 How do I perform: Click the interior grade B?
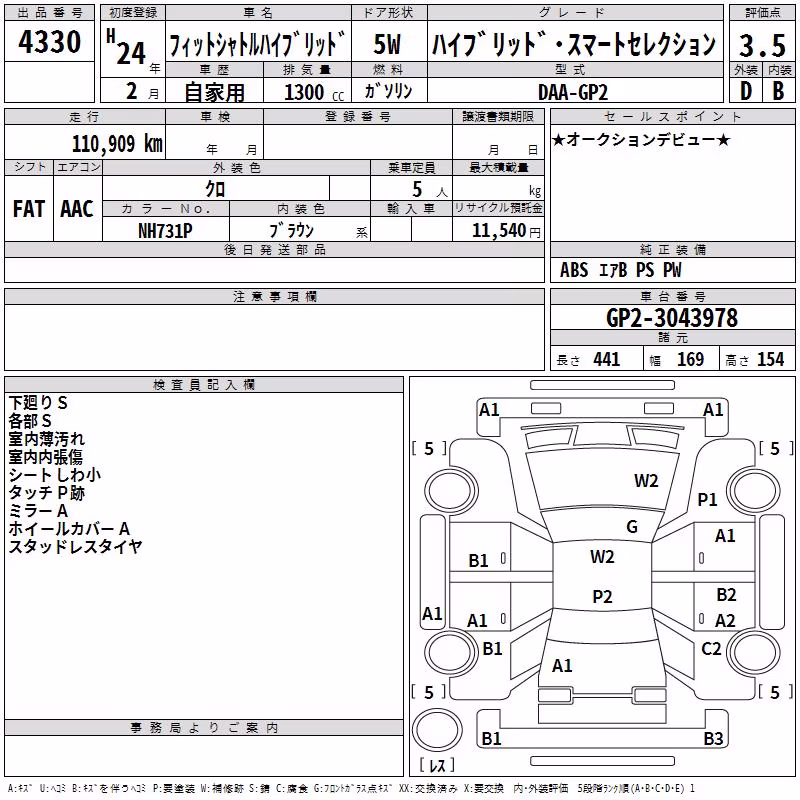pyautogui.click(x=778, y=91)
